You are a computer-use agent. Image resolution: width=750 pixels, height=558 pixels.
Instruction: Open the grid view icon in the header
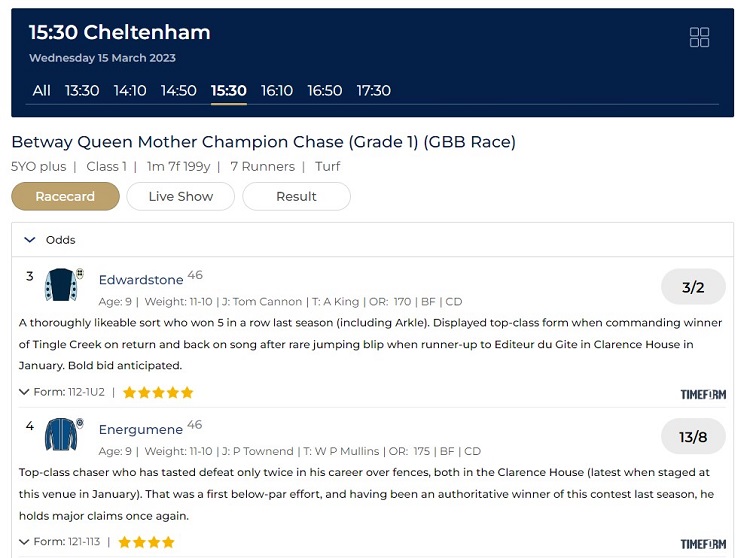[699, 37]
